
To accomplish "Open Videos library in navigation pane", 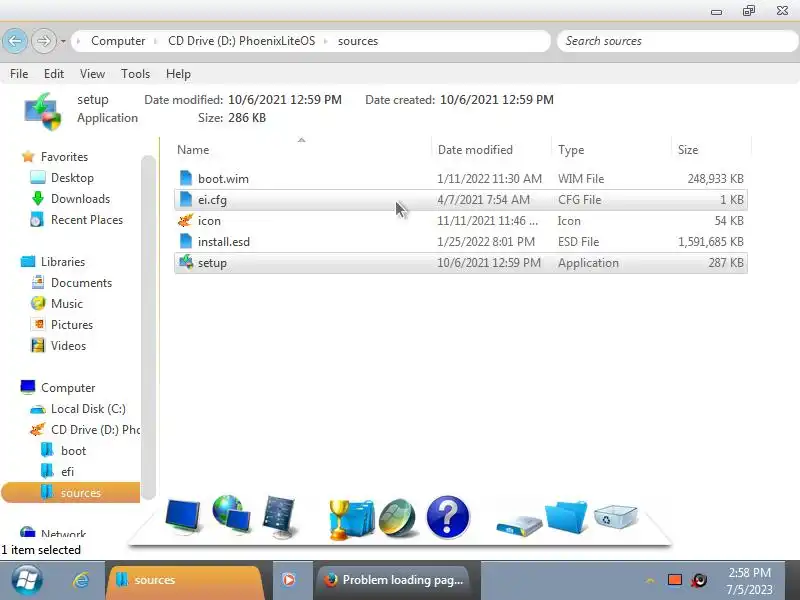I will pos(68,345).
